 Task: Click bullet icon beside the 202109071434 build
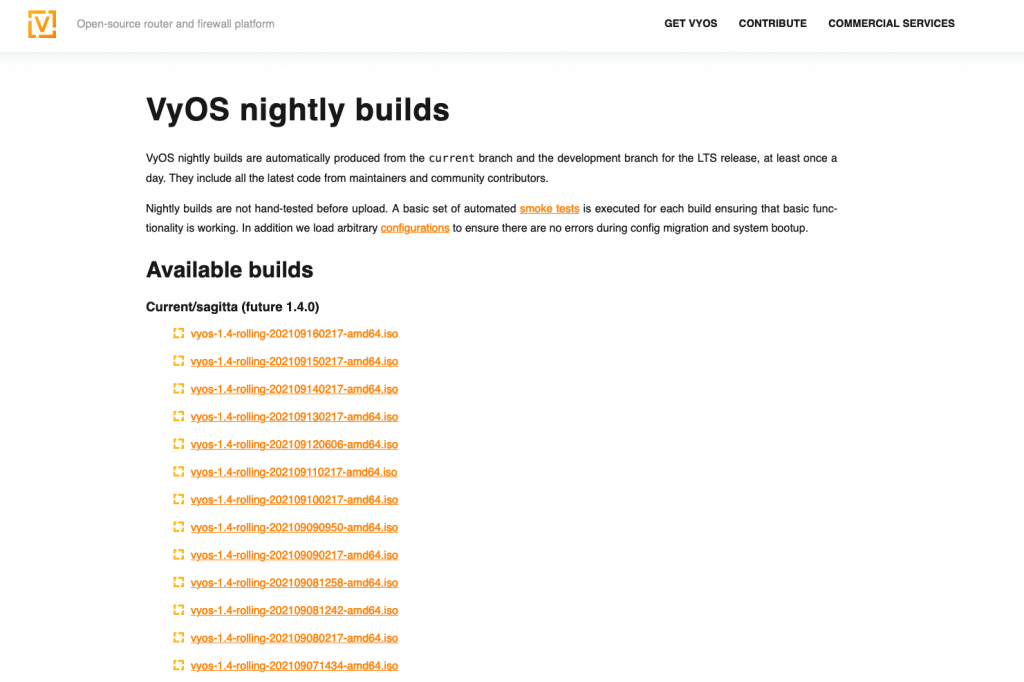pos(178,665)
